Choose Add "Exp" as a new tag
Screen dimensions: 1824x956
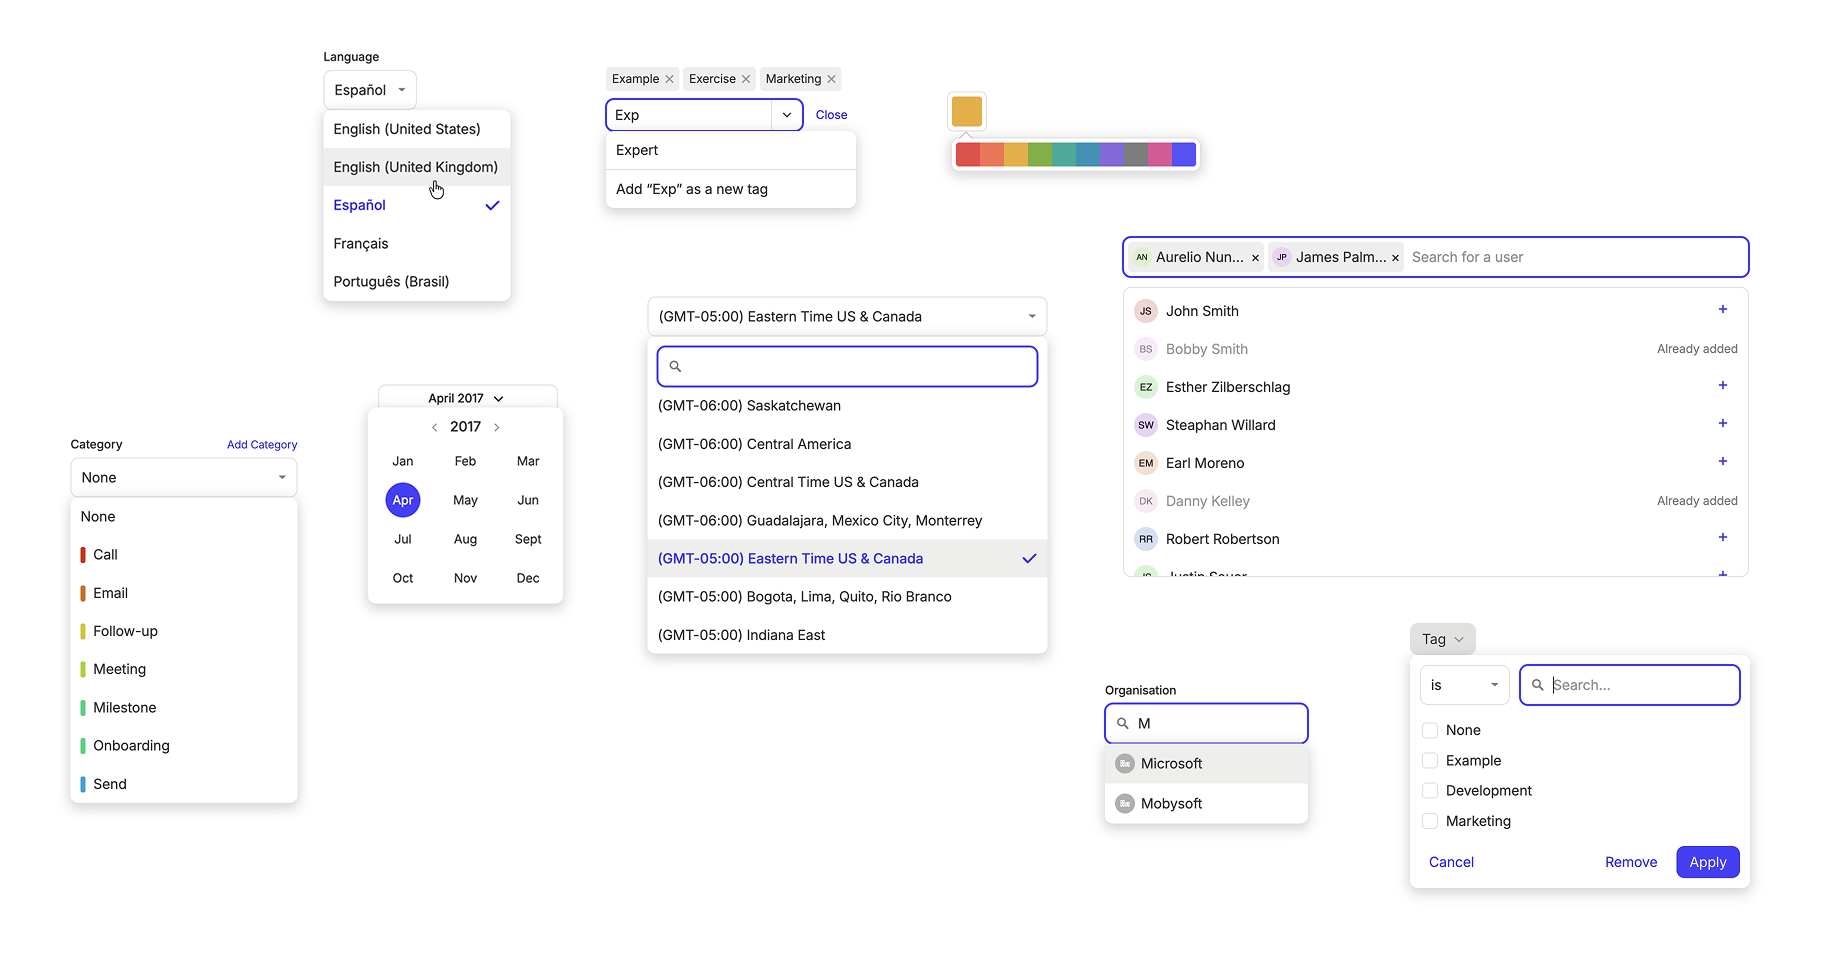pos(731,190)
